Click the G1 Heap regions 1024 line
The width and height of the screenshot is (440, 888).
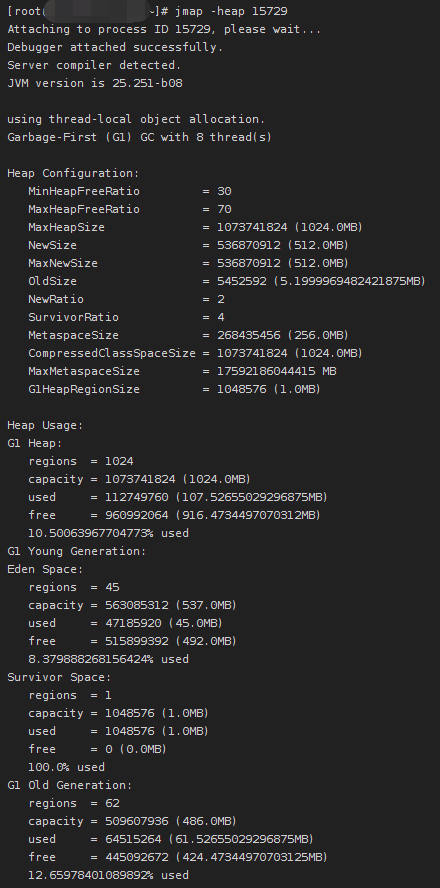point(81,462)
